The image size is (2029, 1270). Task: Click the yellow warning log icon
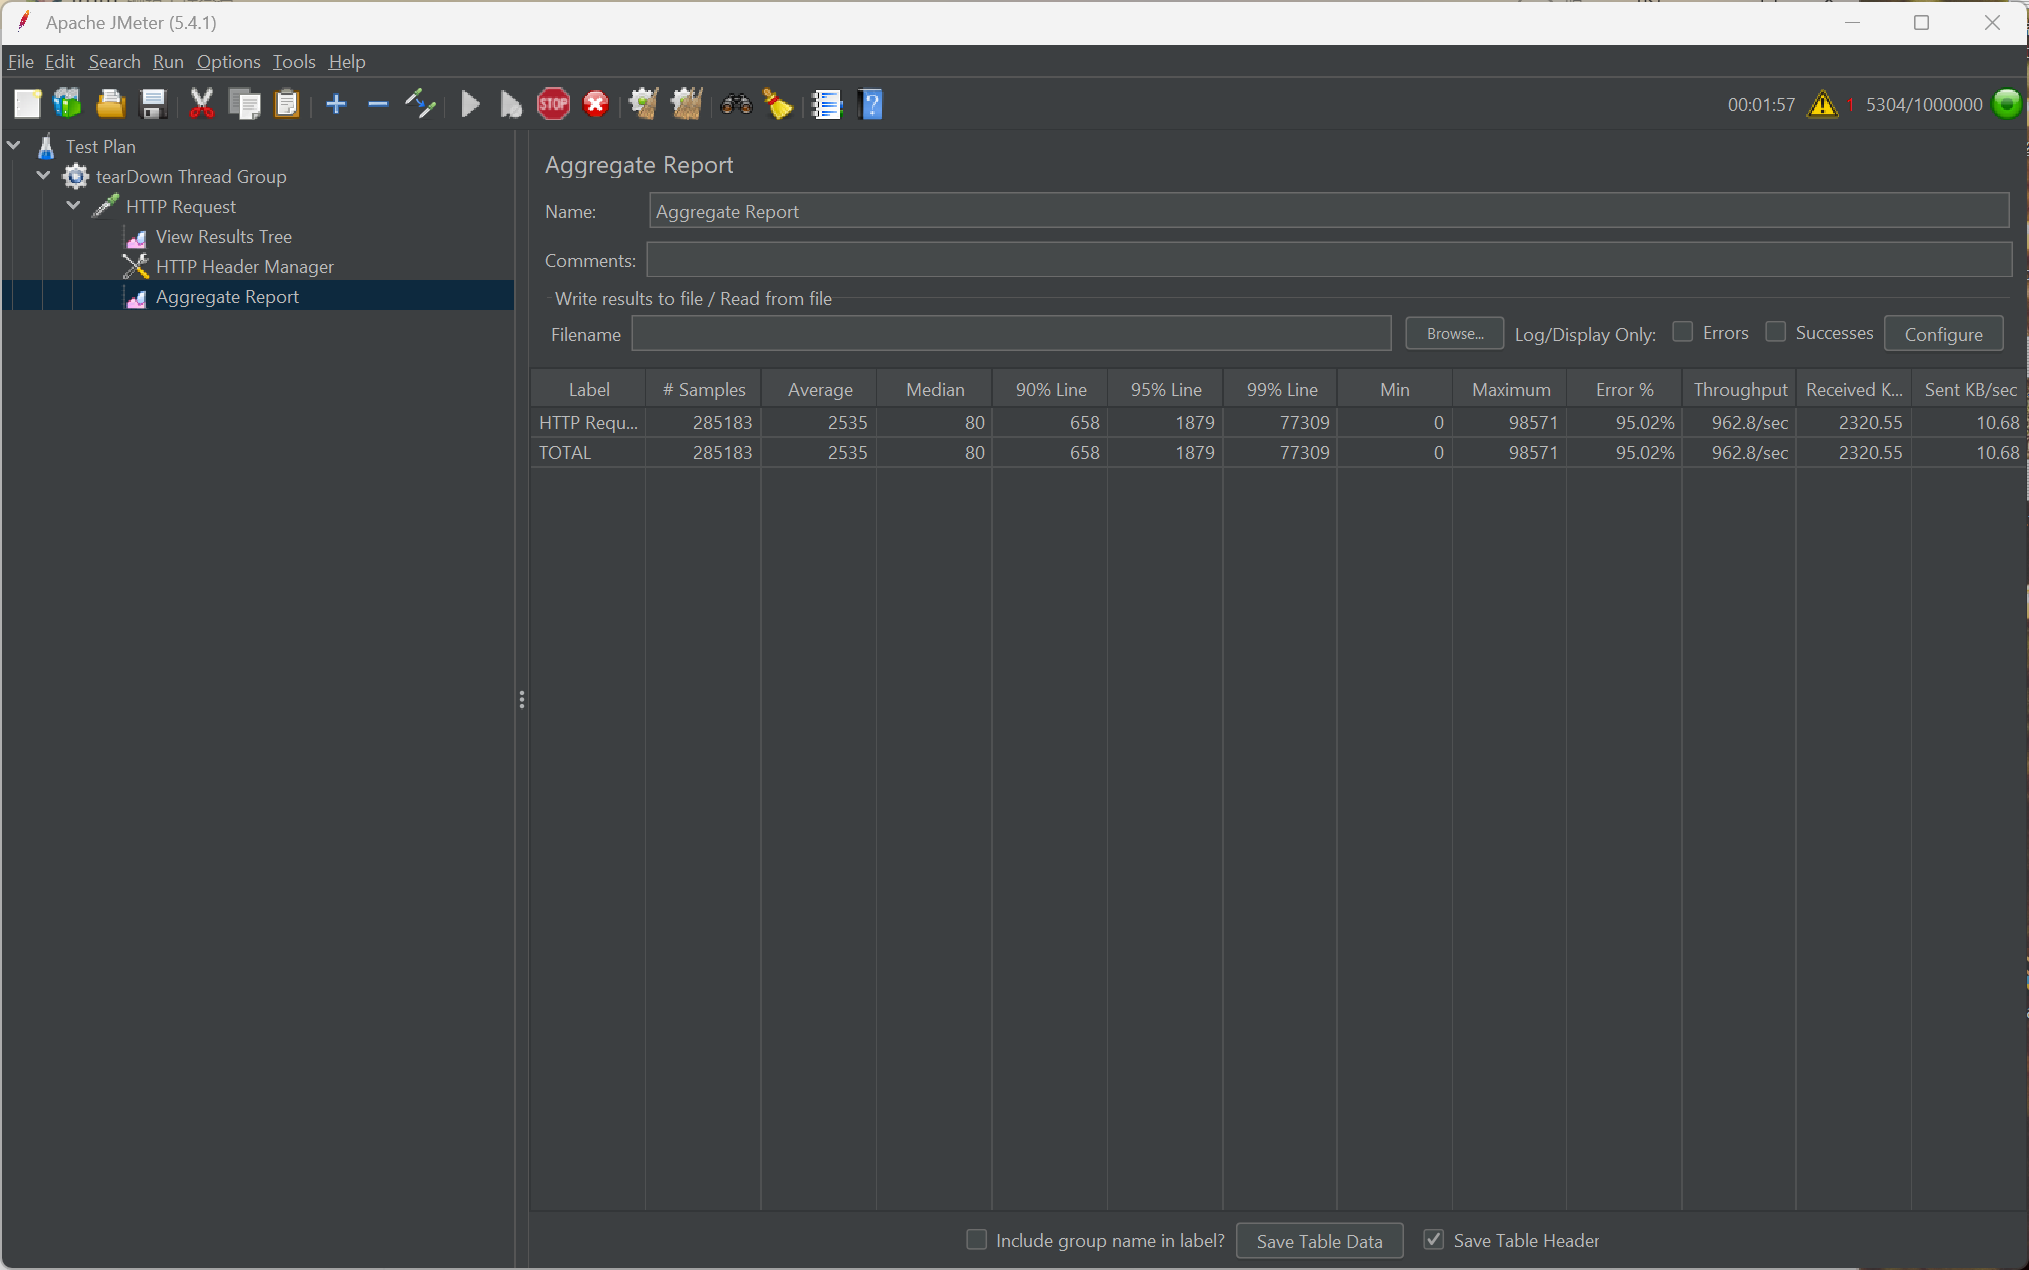coord(1822,104)
